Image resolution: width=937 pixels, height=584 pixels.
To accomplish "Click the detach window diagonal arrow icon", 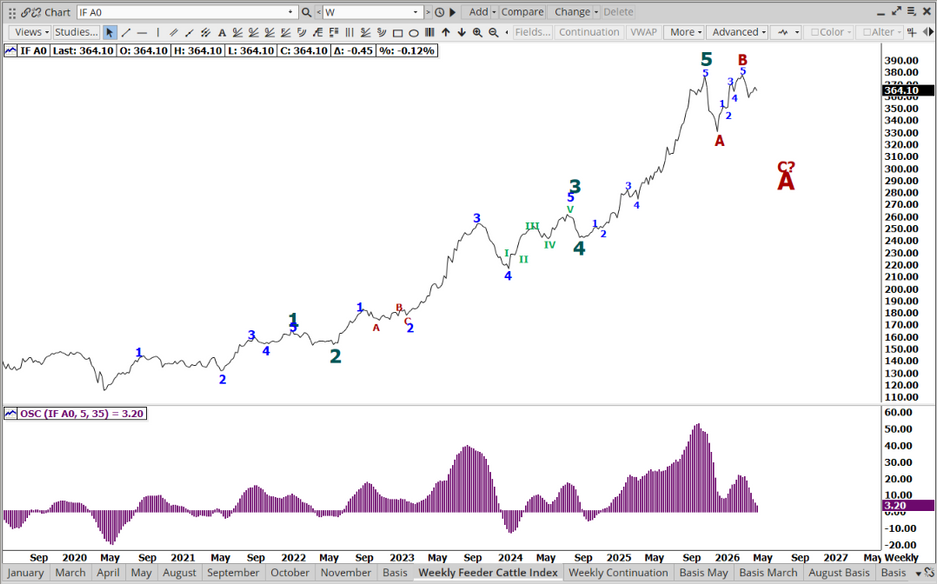I will pos(896,11).
